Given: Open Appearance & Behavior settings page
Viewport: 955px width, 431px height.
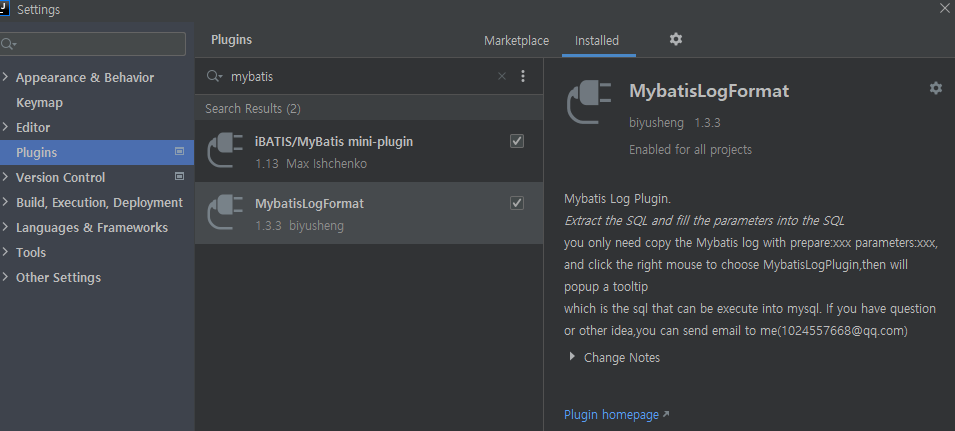Looking at the screenshot, I should (85, 77).
